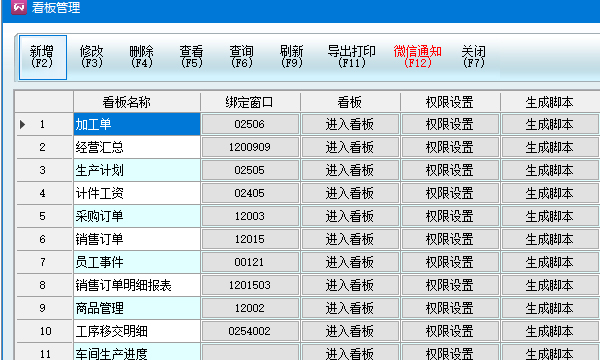Open 权限设置 for the 销售订单明细报表 row
Screen dimensions: 600x360
tap(450, 285)
